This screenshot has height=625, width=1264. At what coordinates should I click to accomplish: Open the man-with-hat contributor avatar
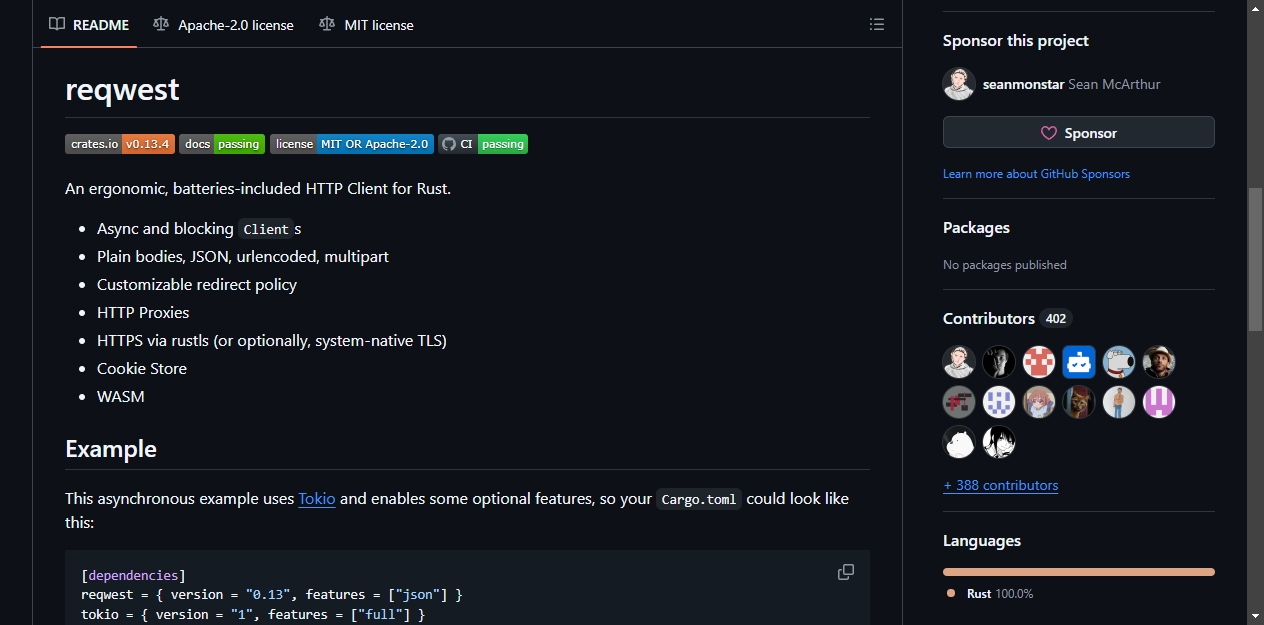[1159, 362]
